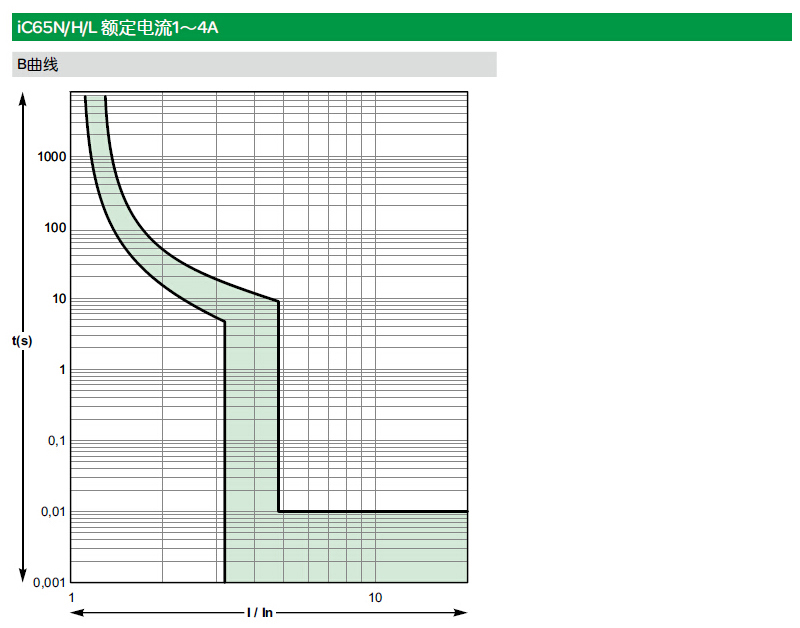Viewport: 800px width, 628px height.
Task: Click the 10 label on the horizontal axis
Action: click(x=374, y=598)
